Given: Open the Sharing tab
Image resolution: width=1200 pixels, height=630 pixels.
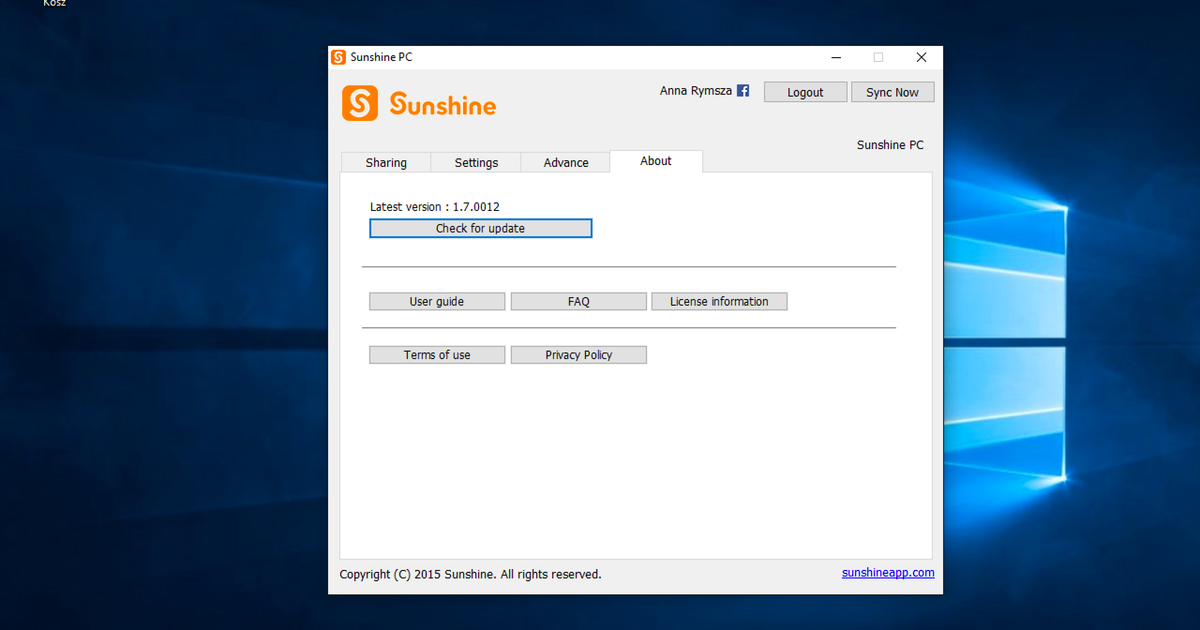Looking at the screenshot, I should (x=386, y=162).
